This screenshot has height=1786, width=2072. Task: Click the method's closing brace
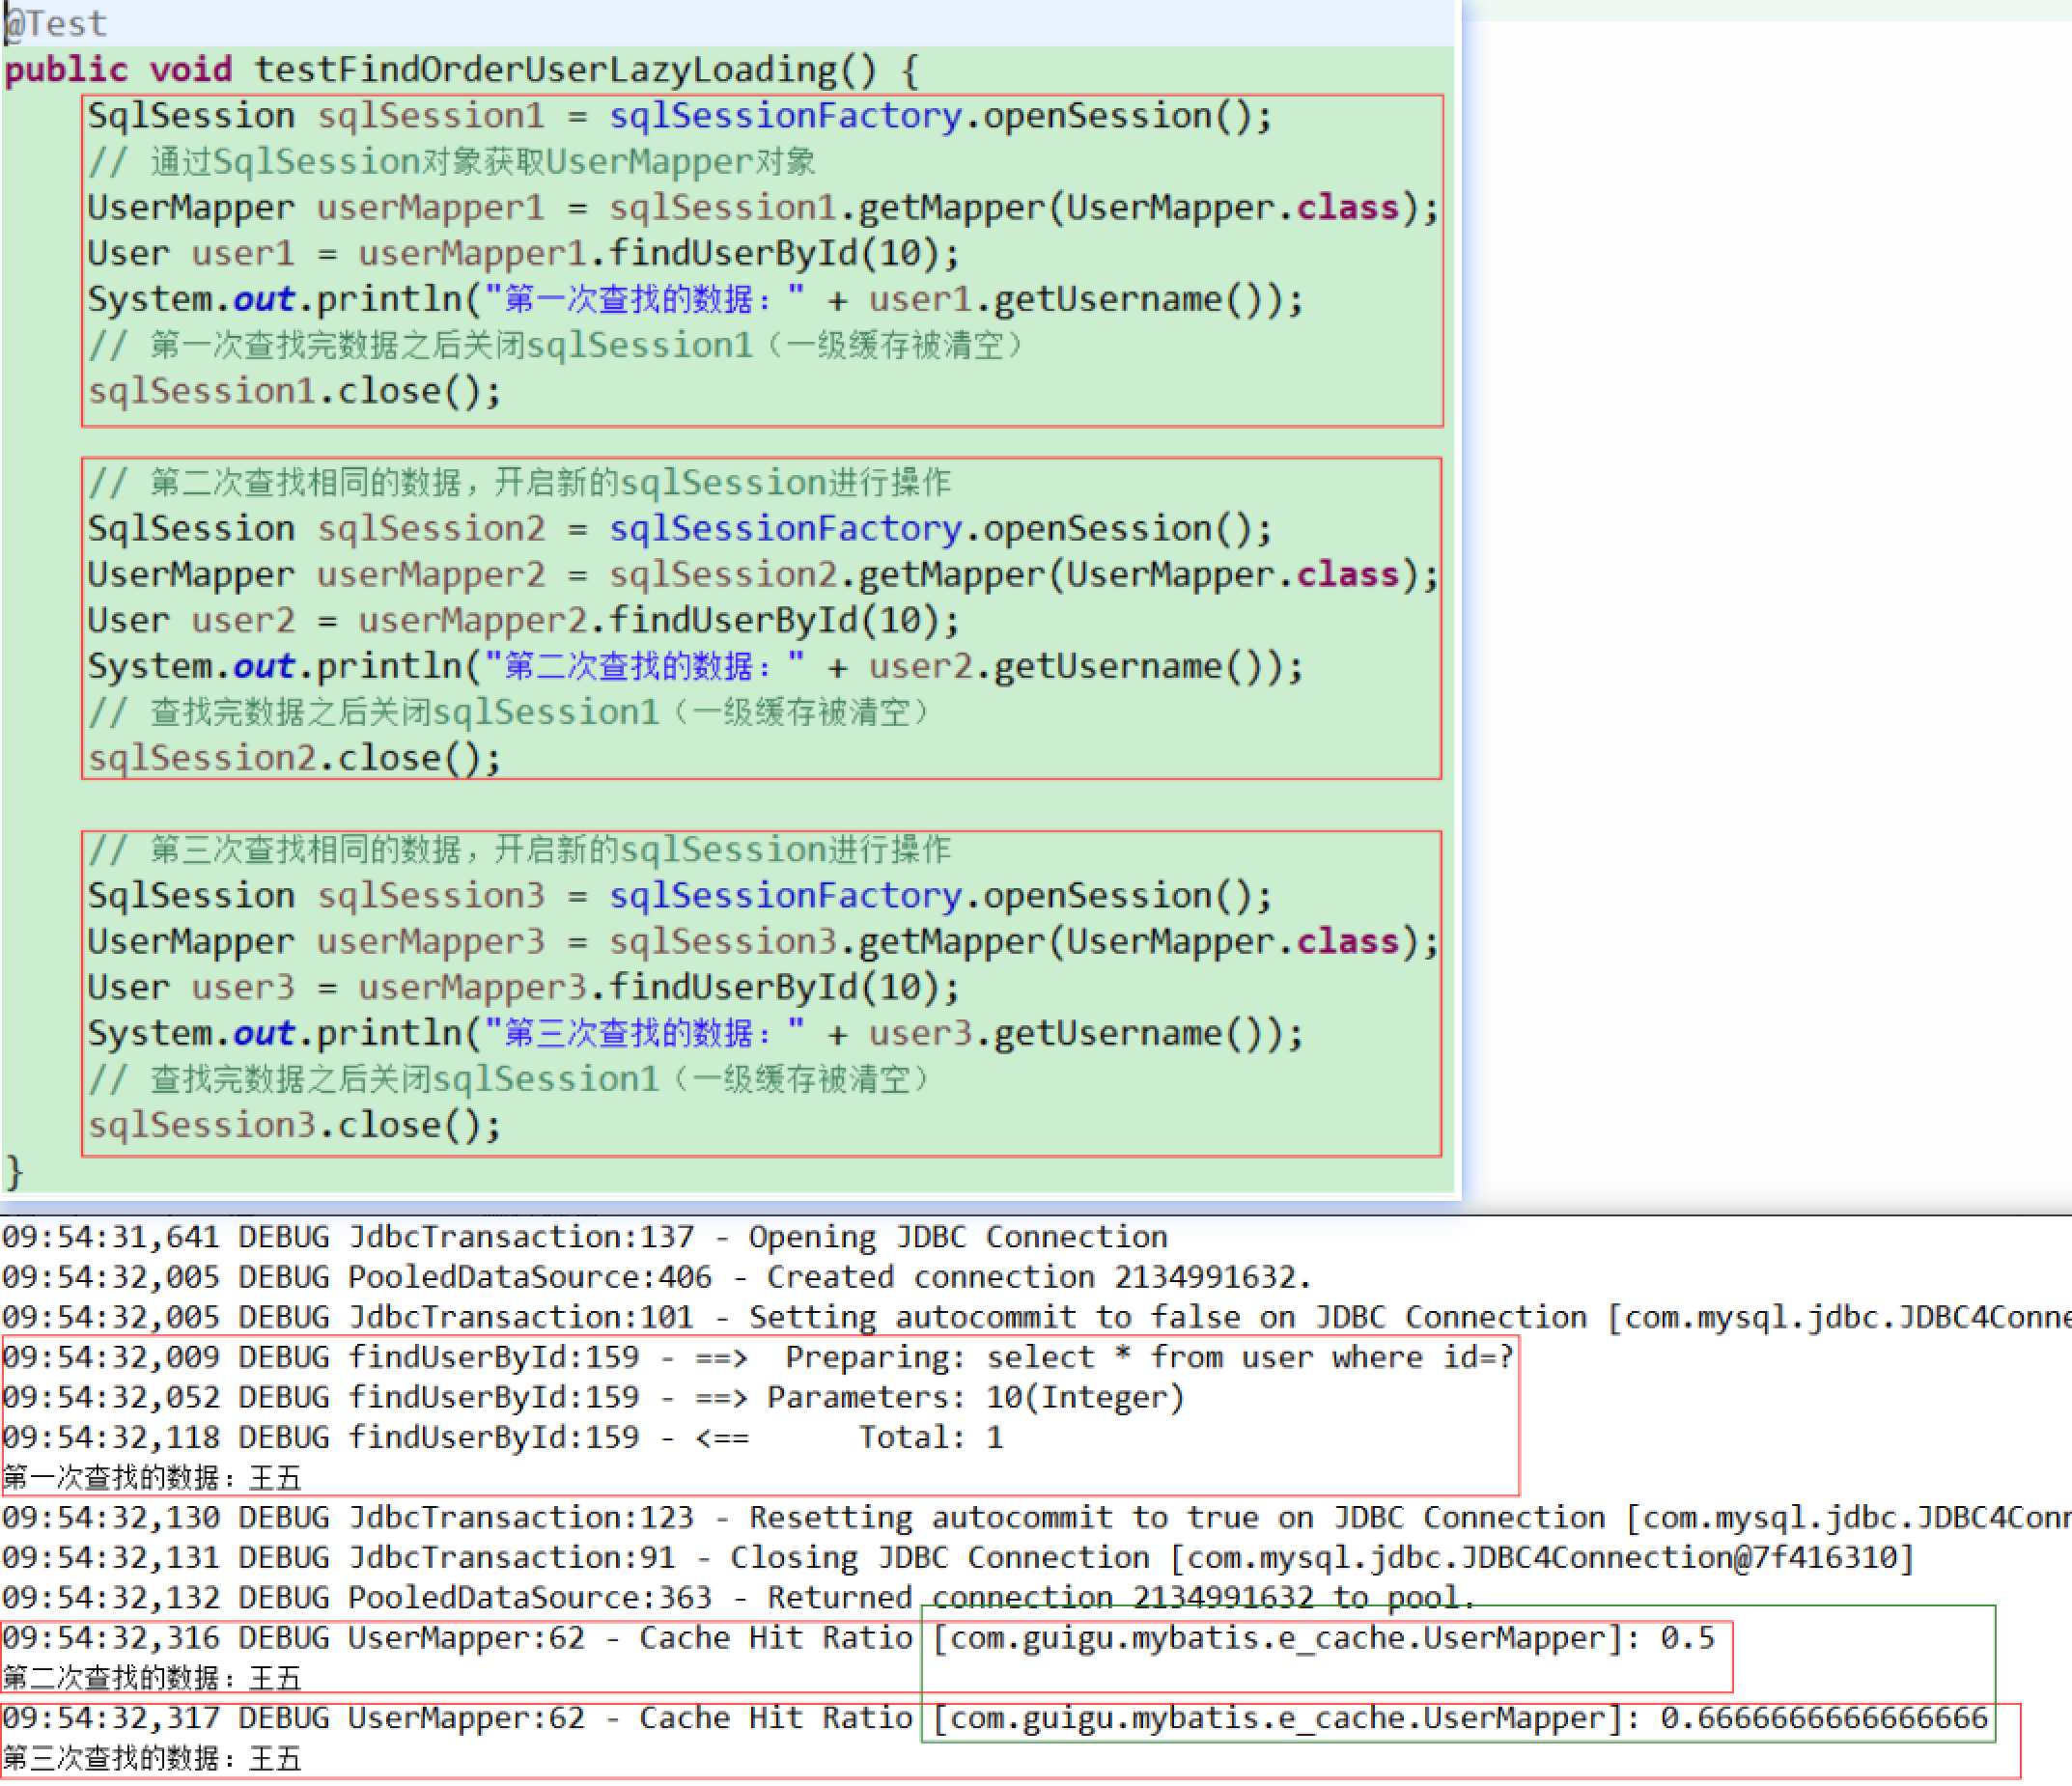[x=13, y=1171]
